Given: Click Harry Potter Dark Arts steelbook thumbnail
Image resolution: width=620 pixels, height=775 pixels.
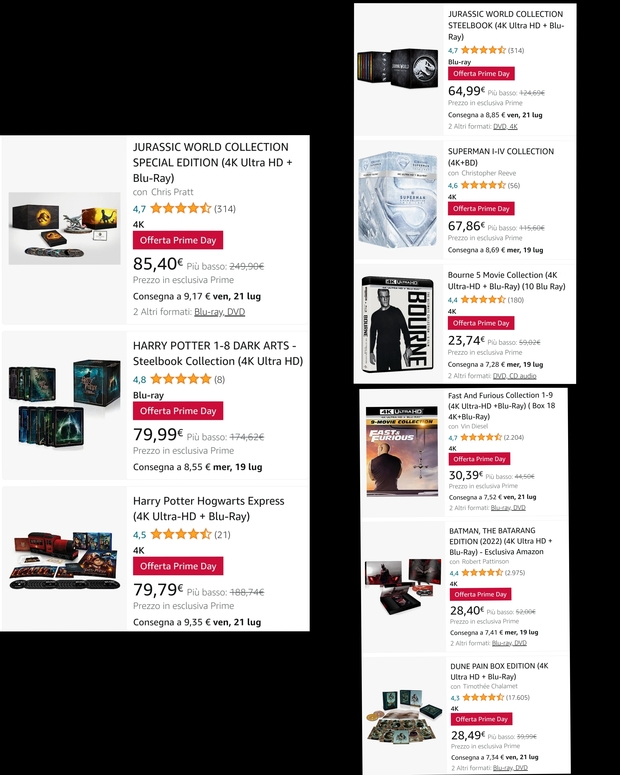Looking at the screenshot, I should click(x=64, y=403).
